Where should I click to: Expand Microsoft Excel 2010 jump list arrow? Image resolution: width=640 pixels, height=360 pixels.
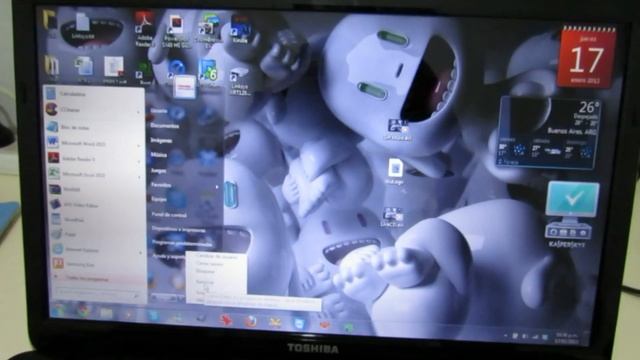click(x=139, y=177)
